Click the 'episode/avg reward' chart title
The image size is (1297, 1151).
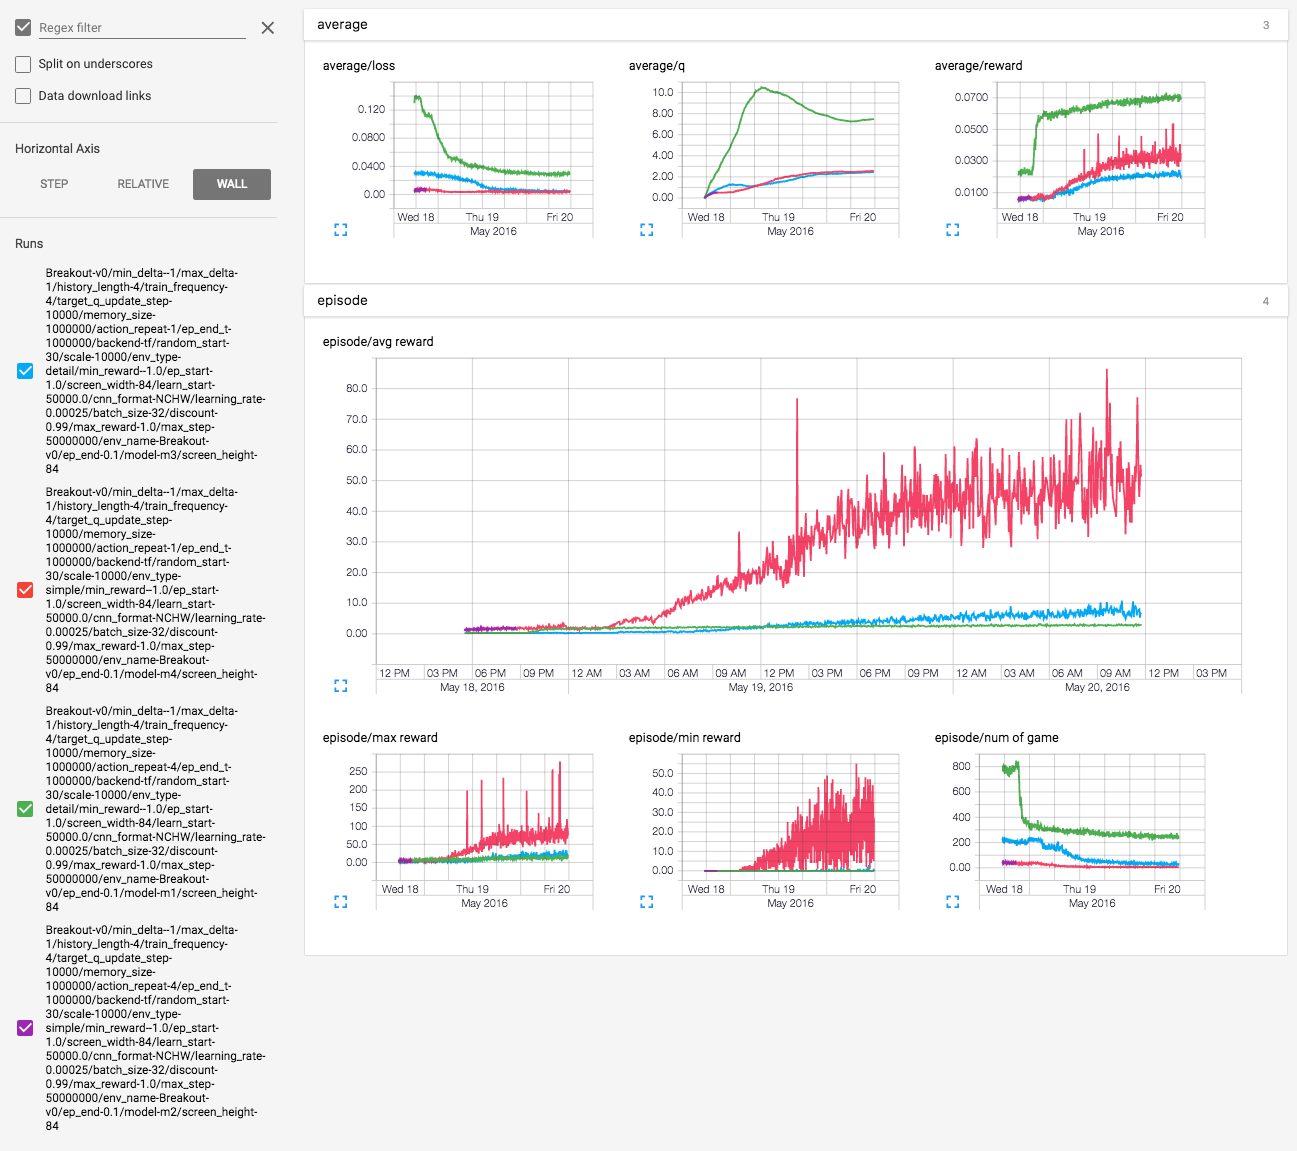click(378, 342)
